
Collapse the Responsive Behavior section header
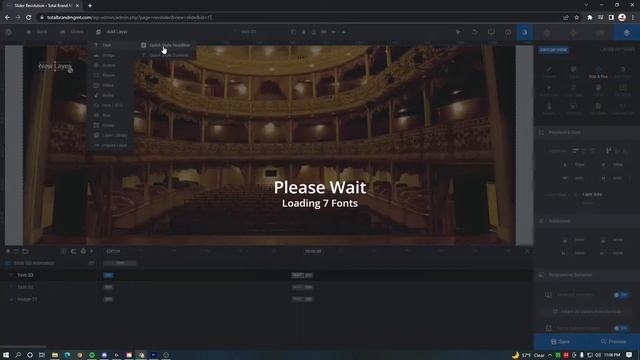(x=587, y=275)
